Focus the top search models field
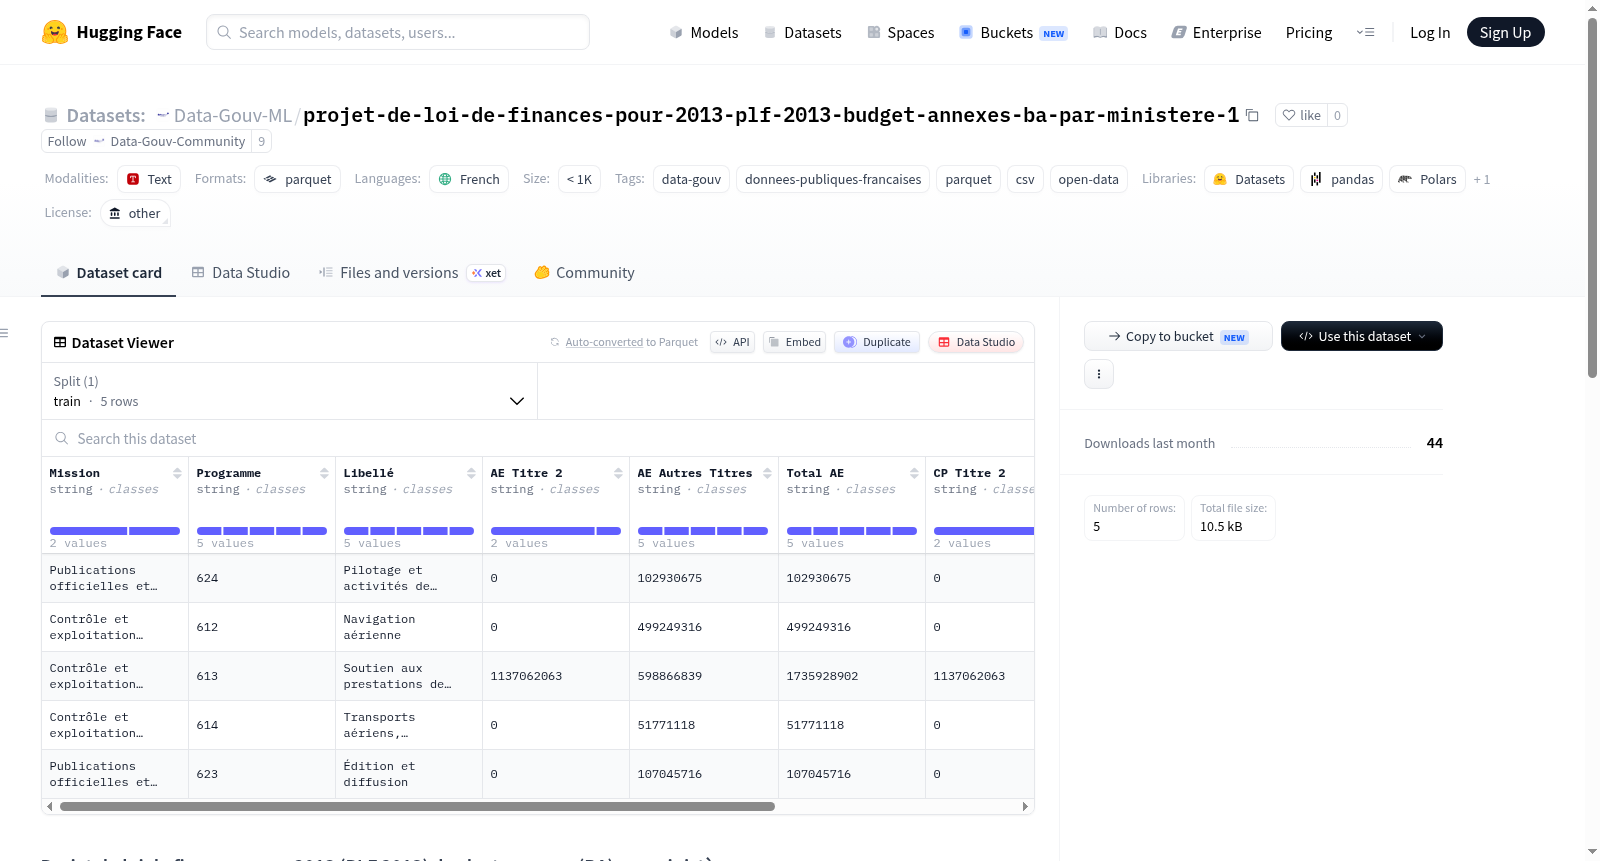Image resolution: width=1600 pixels, height=861 pixels. point(398,32)
